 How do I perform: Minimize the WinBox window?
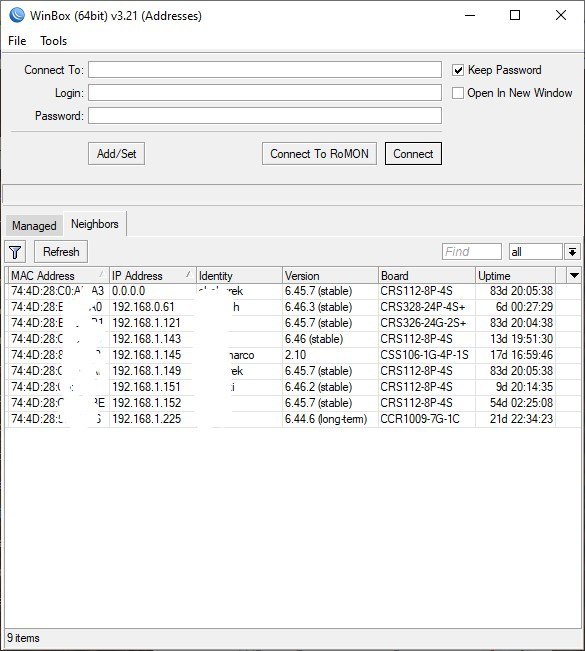coord(470,15)
